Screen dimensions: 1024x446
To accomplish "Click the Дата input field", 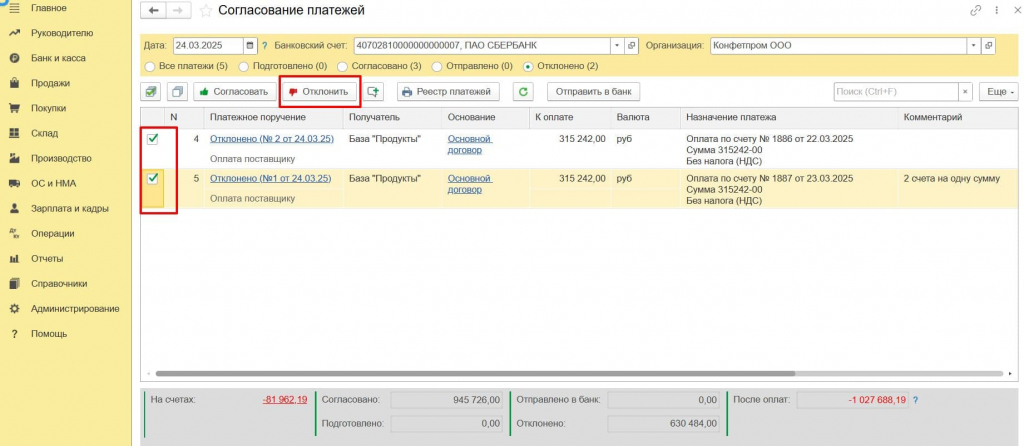I will click(208, 46).
